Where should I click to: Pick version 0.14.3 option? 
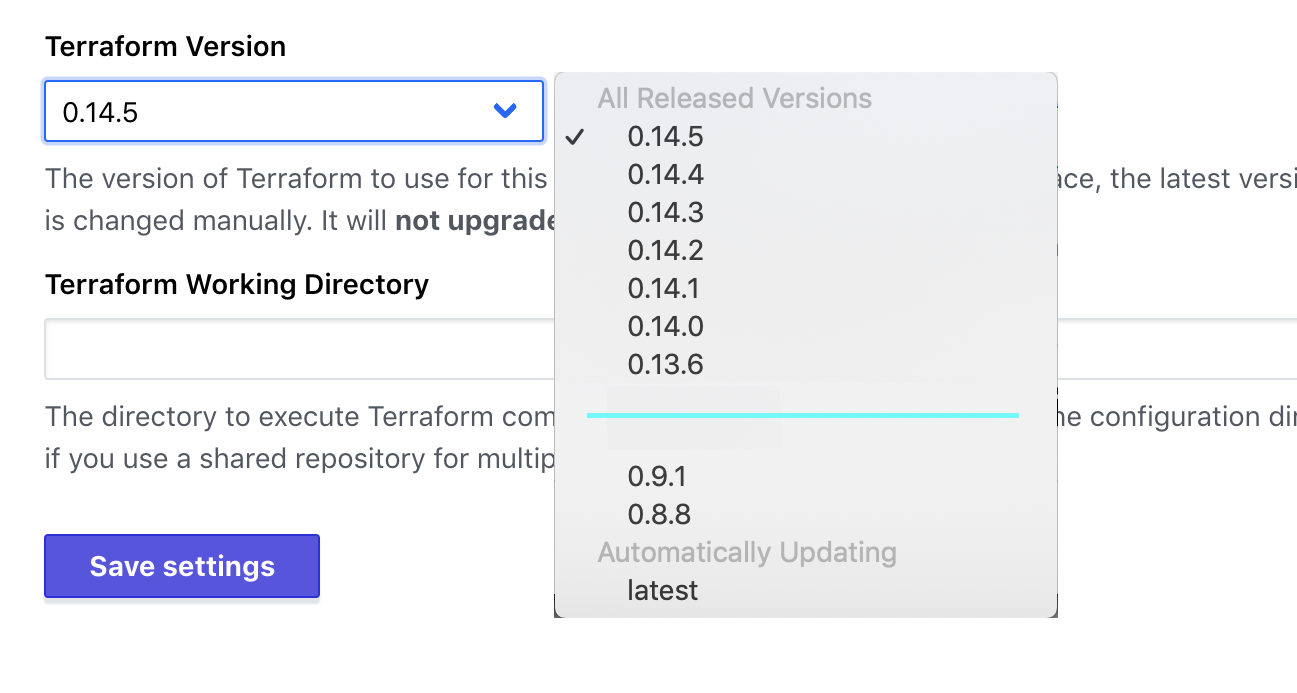coord(666,213)
